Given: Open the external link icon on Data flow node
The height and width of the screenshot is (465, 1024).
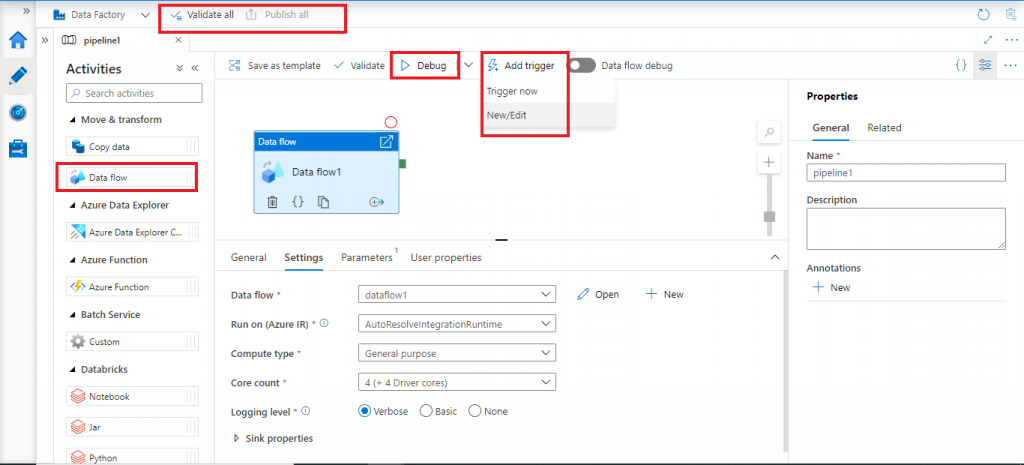Looking at the screenshot, I should click(x=386, y=141).
